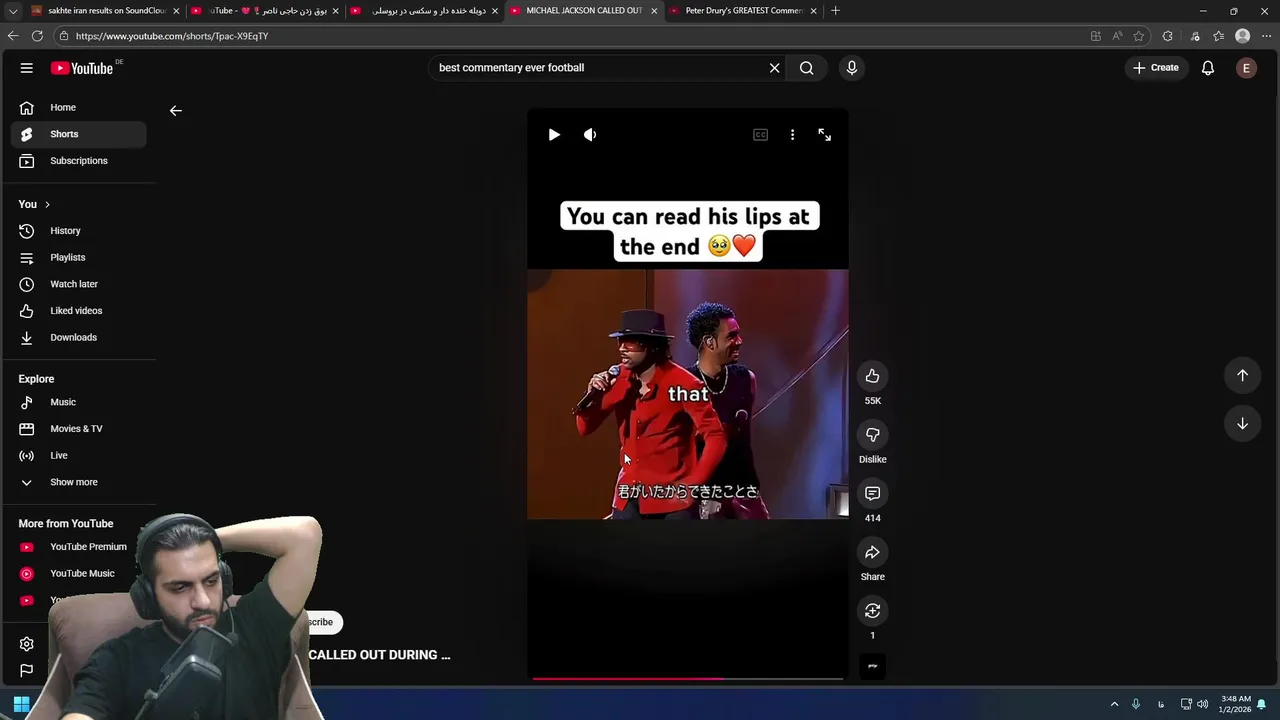This screenshot has height=720, width=1280.
Task: Open Liked videos in the sidebar
Action: point(78,311)
